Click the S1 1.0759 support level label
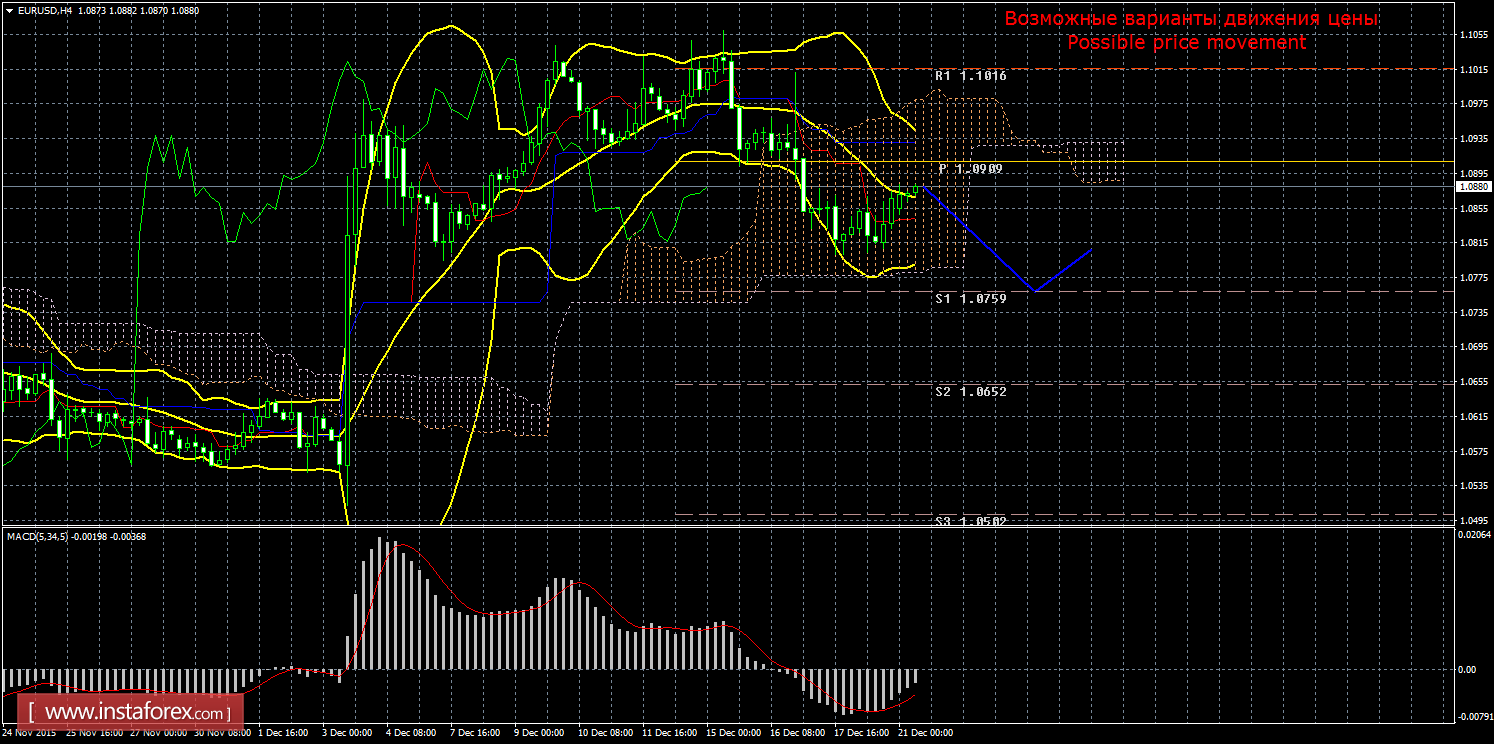This screenshot has height=744, width=1494. coord(970,298)
